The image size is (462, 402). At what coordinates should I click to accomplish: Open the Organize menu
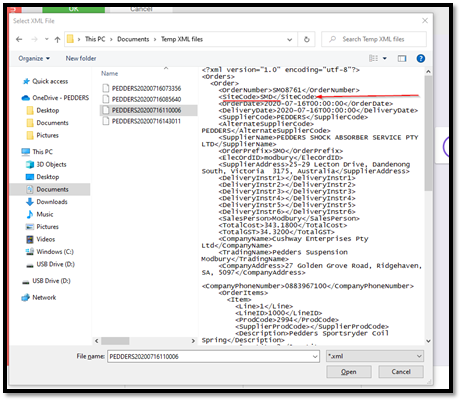pyautogui.click(x=34, y=58)
